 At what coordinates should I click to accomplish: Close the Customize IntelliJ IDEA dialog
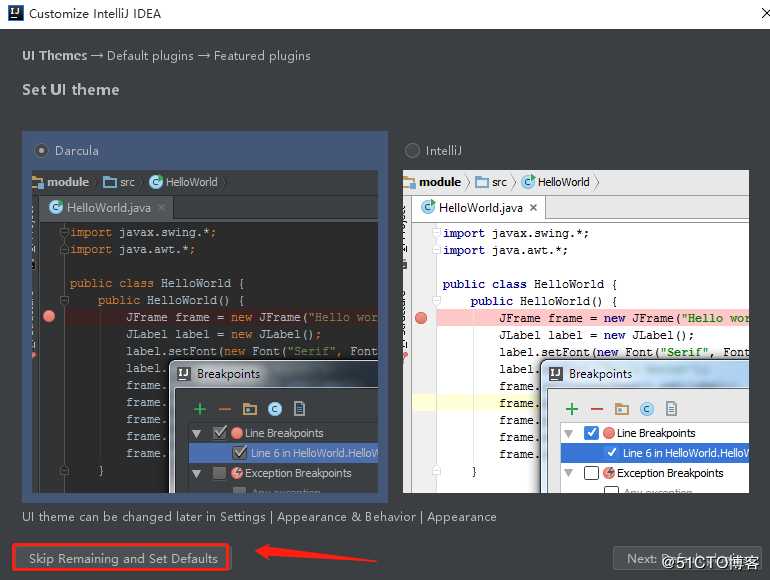pyautogui.click(x=765, y=14)
